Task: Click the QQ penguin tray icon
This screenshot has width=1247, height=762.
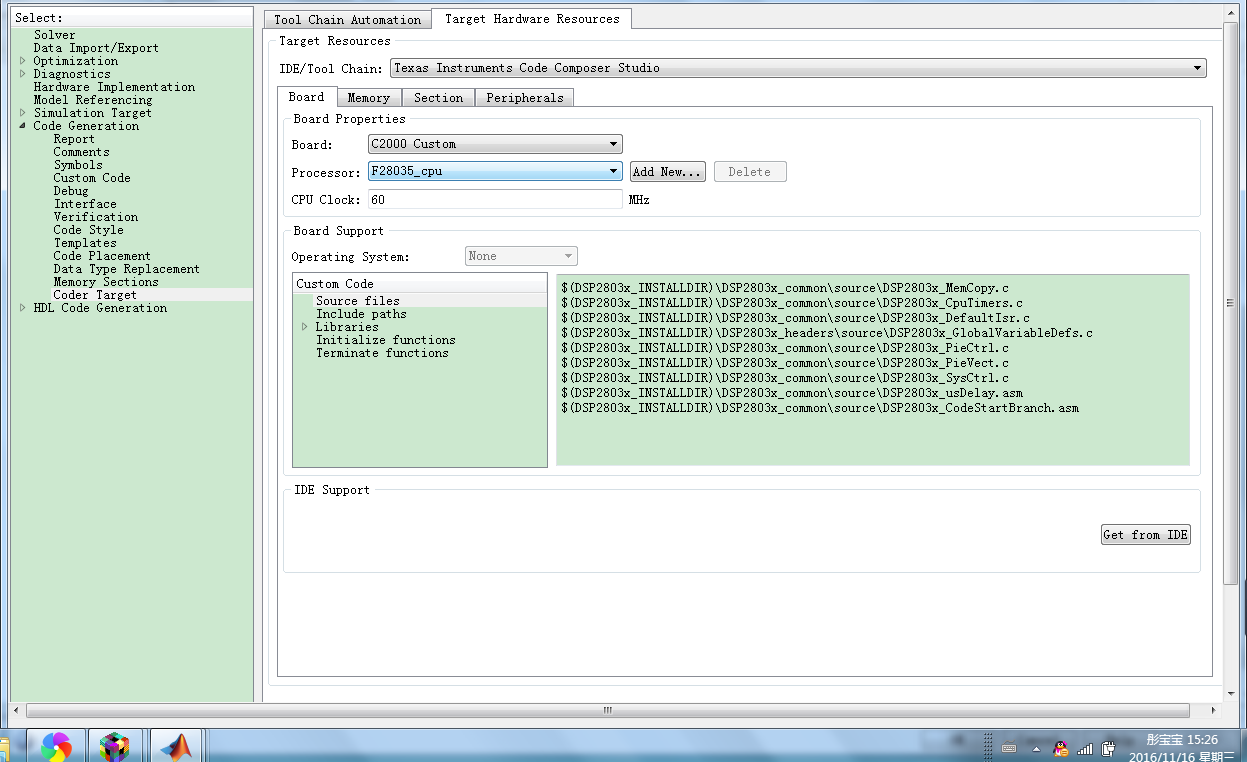Action: pyautogui.click(x=1061, y=748)
